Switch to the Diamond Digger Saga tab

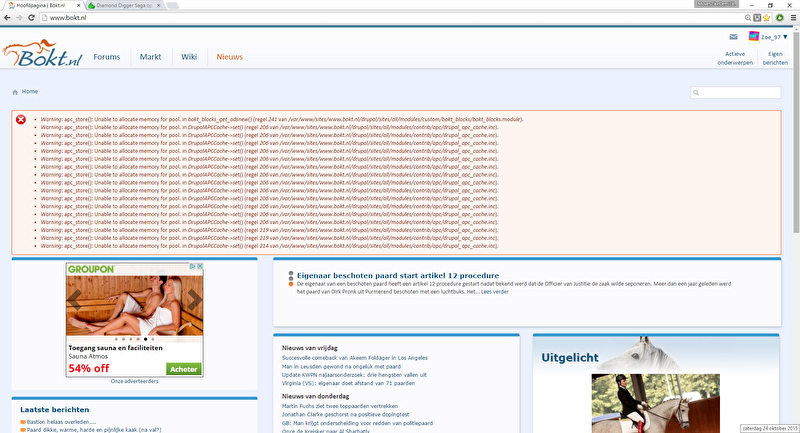click(x=124, y=6)
